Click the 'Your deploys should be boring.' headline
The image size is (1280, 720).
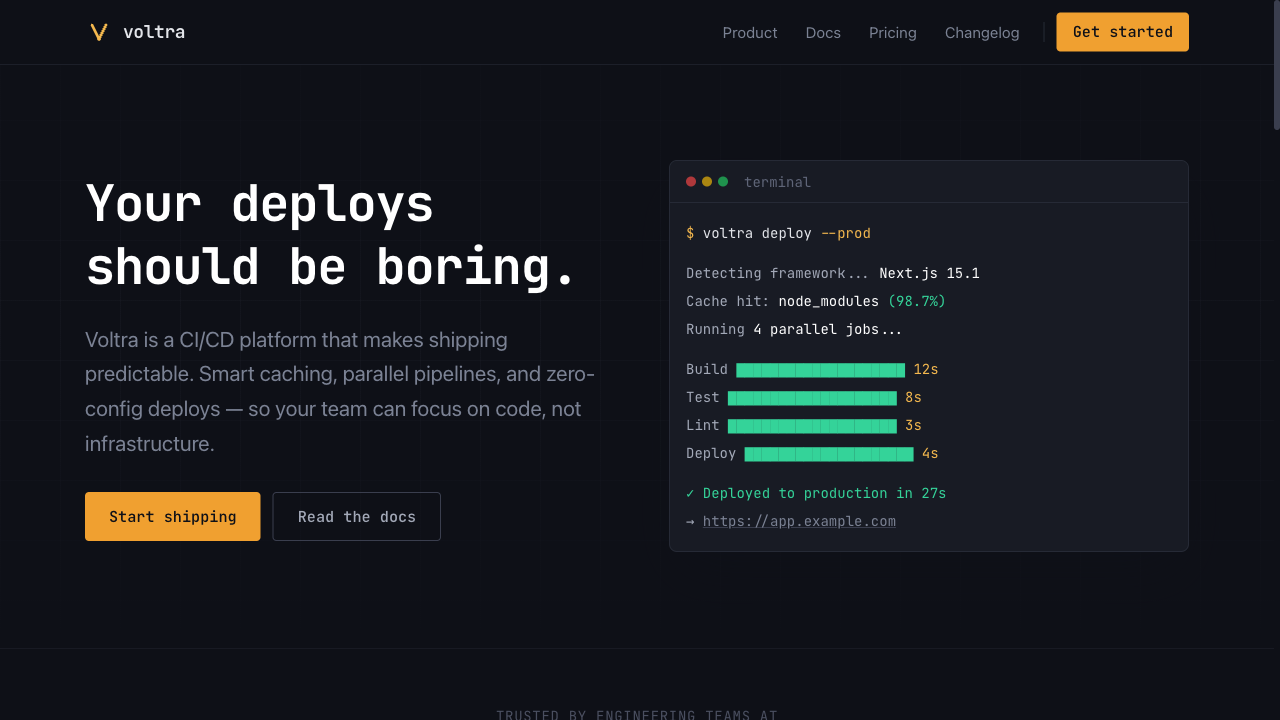pos(331,236)
